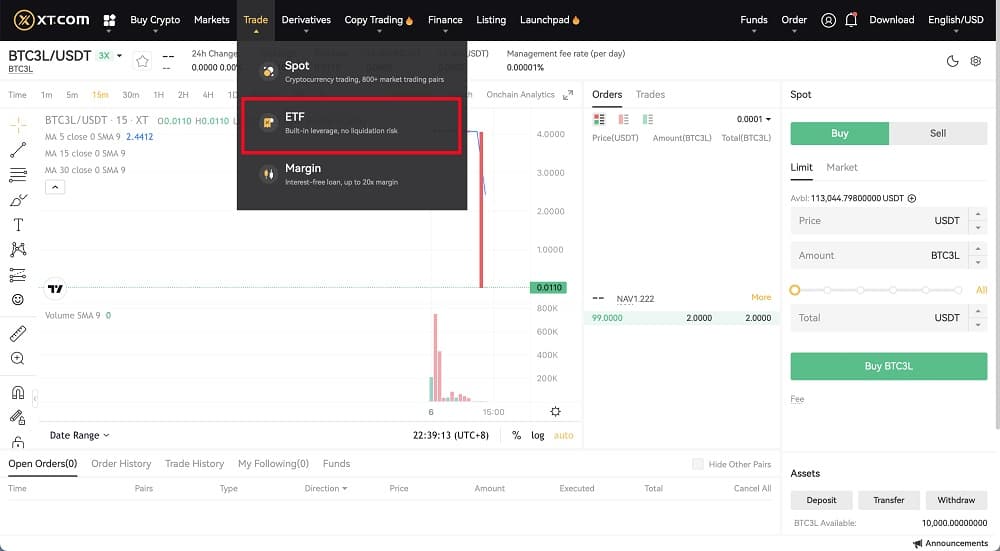Select the forecast measurement tool
The height and width of the screenshot is (551, 1000).
[18, 275]
